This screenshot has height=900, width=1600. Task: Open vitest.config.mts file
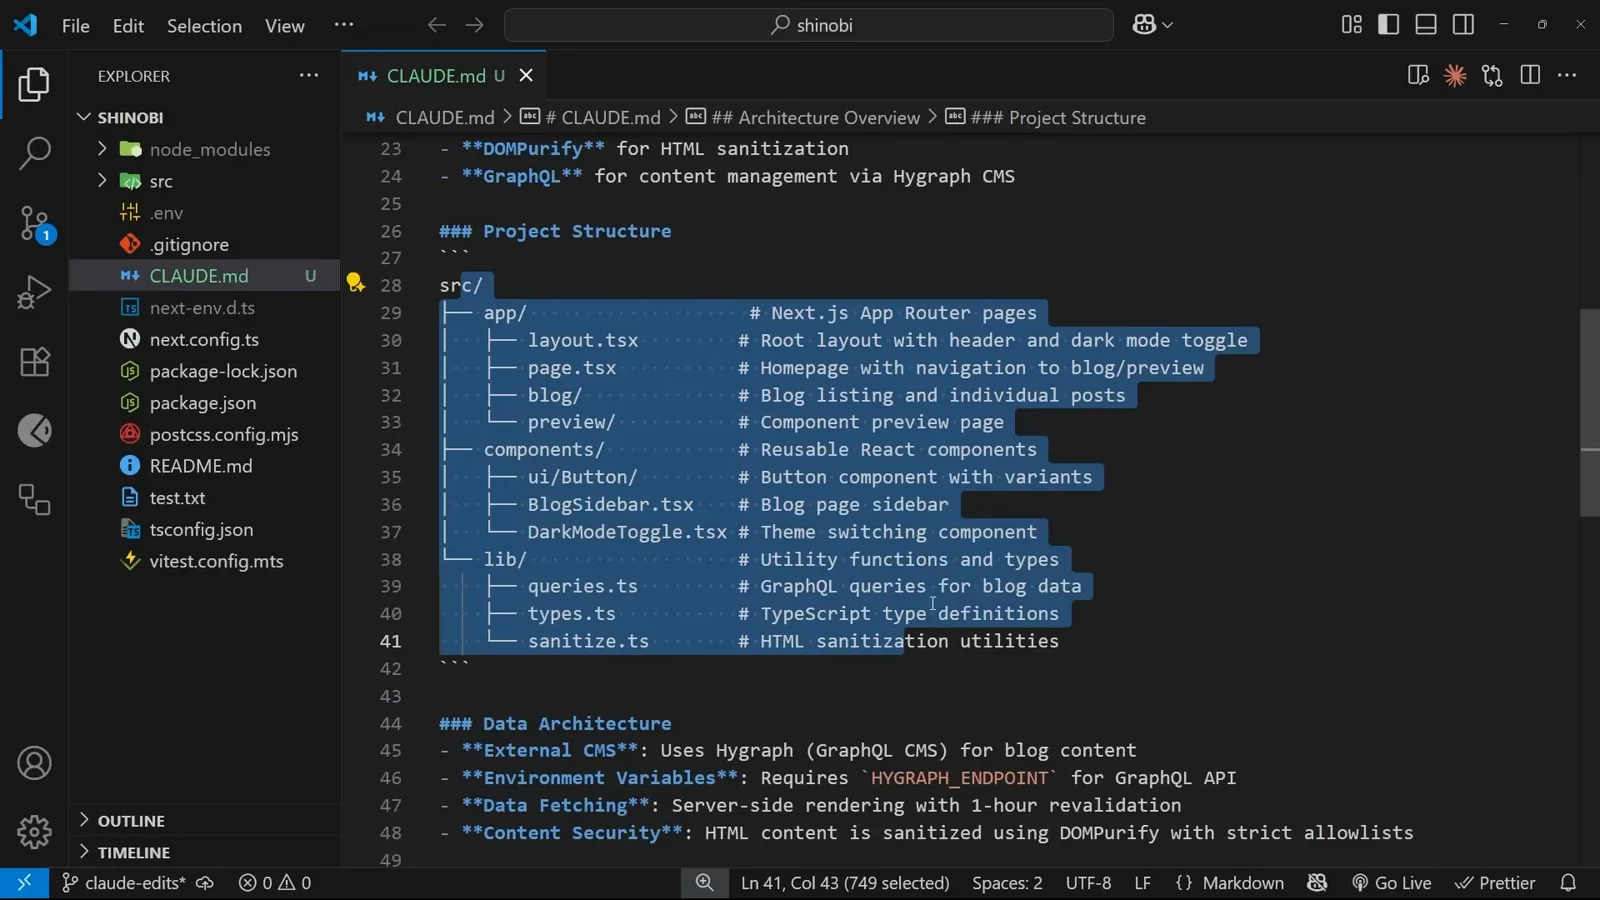204,561
